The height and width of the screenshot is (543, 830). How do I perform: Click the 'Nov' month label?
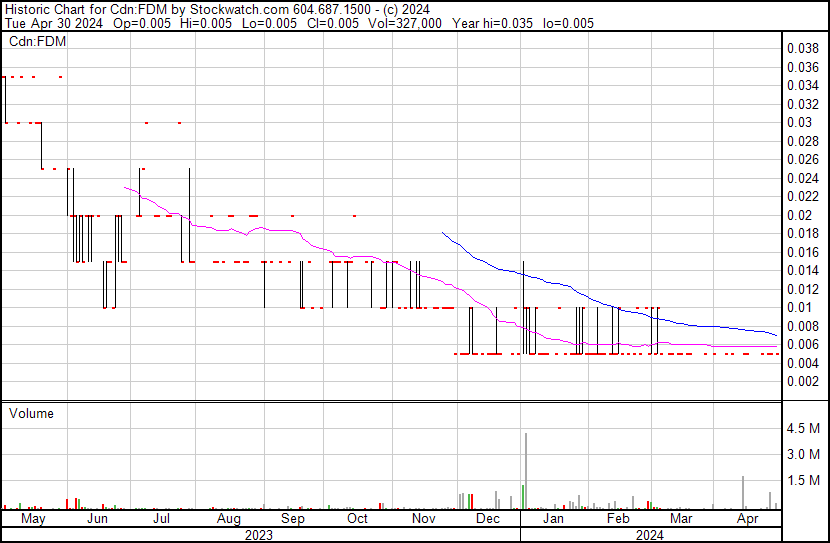[x=423, y=518]
